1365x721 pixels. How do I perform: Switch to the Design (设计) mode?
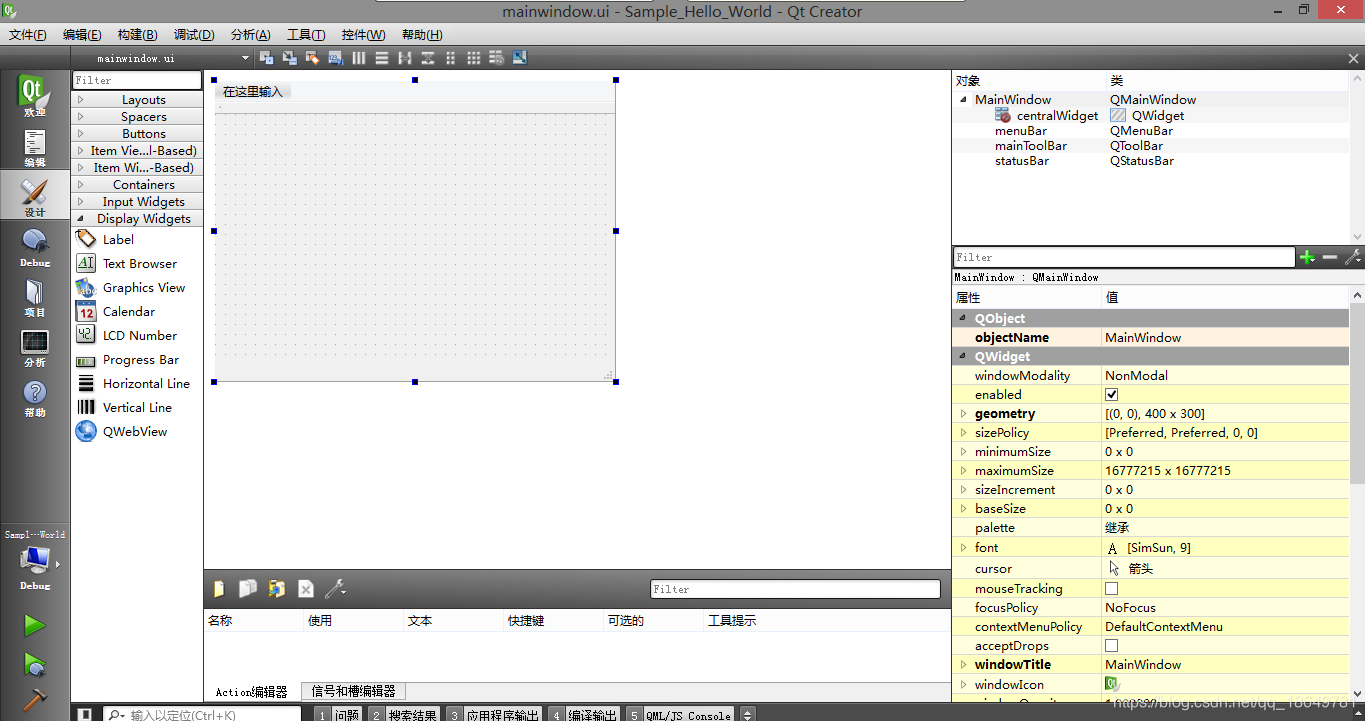(x=35, y=196)
